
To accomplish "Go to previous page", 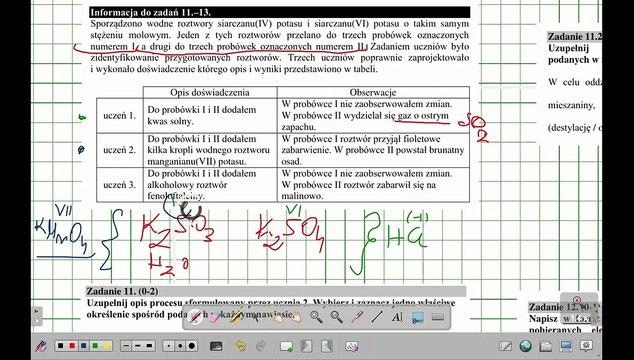I will point(306,346).
